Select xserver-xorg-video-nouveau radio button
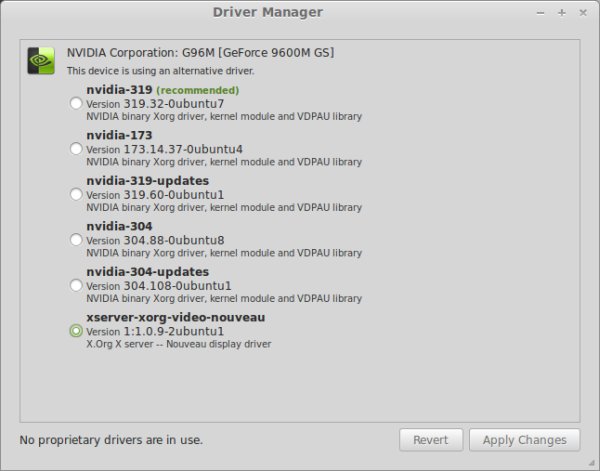This screenshot has width=600, height=471. [x=76, y=331]
